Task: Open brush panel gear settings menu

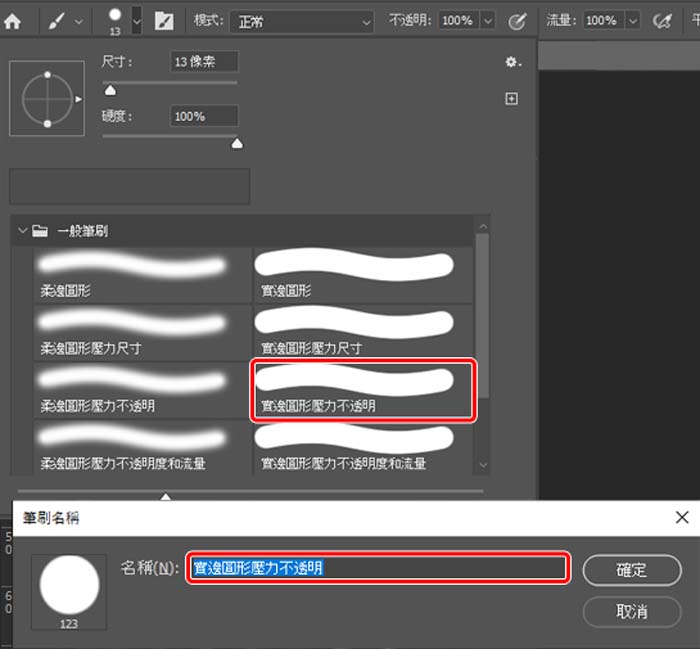Action: (x=512, y=62)
